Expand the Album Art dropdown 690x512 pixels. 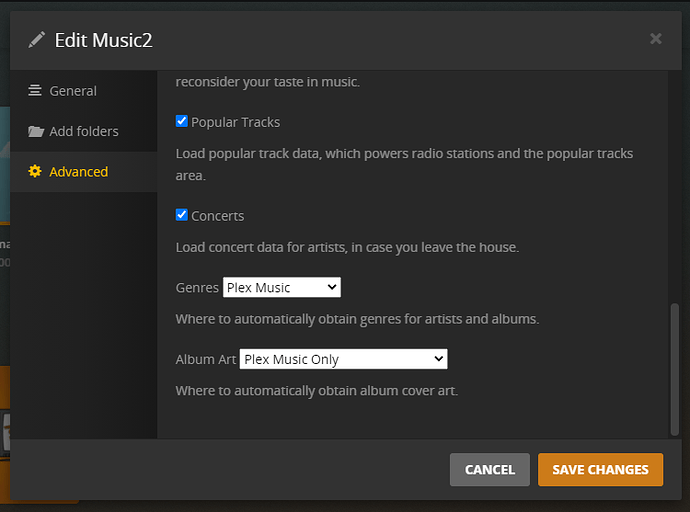[x=343, y=359]
